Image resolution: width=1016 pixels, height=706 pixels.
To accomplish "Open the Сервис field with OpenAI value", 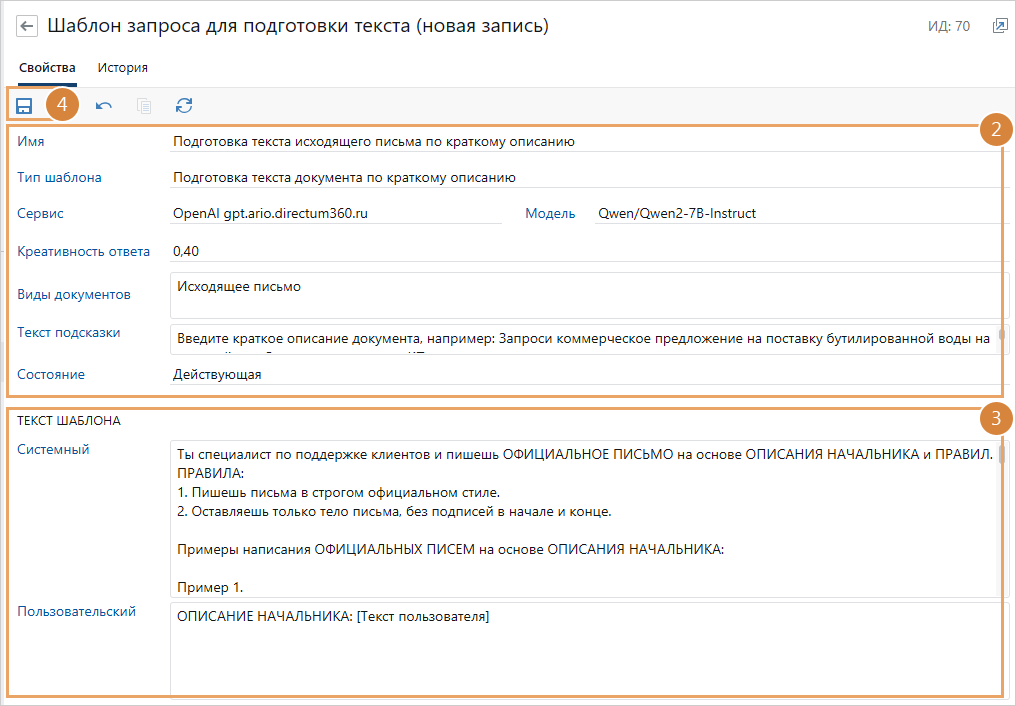I will point(336,214).
